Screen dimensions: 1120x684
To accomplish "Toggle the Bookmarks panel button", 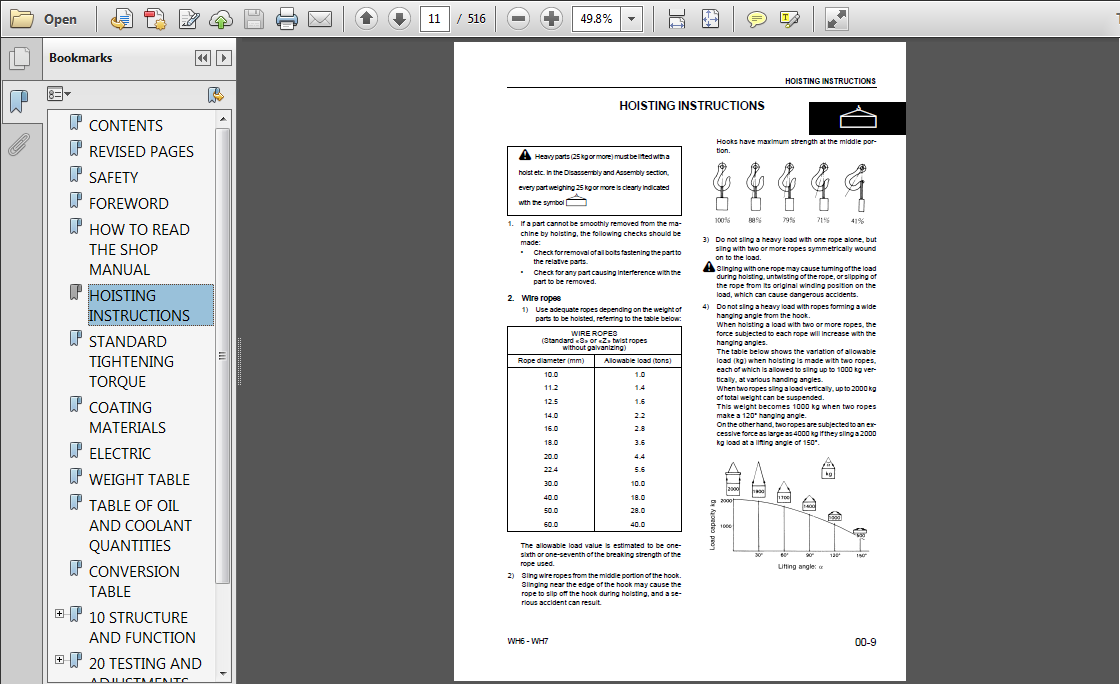I will (20, 102).
